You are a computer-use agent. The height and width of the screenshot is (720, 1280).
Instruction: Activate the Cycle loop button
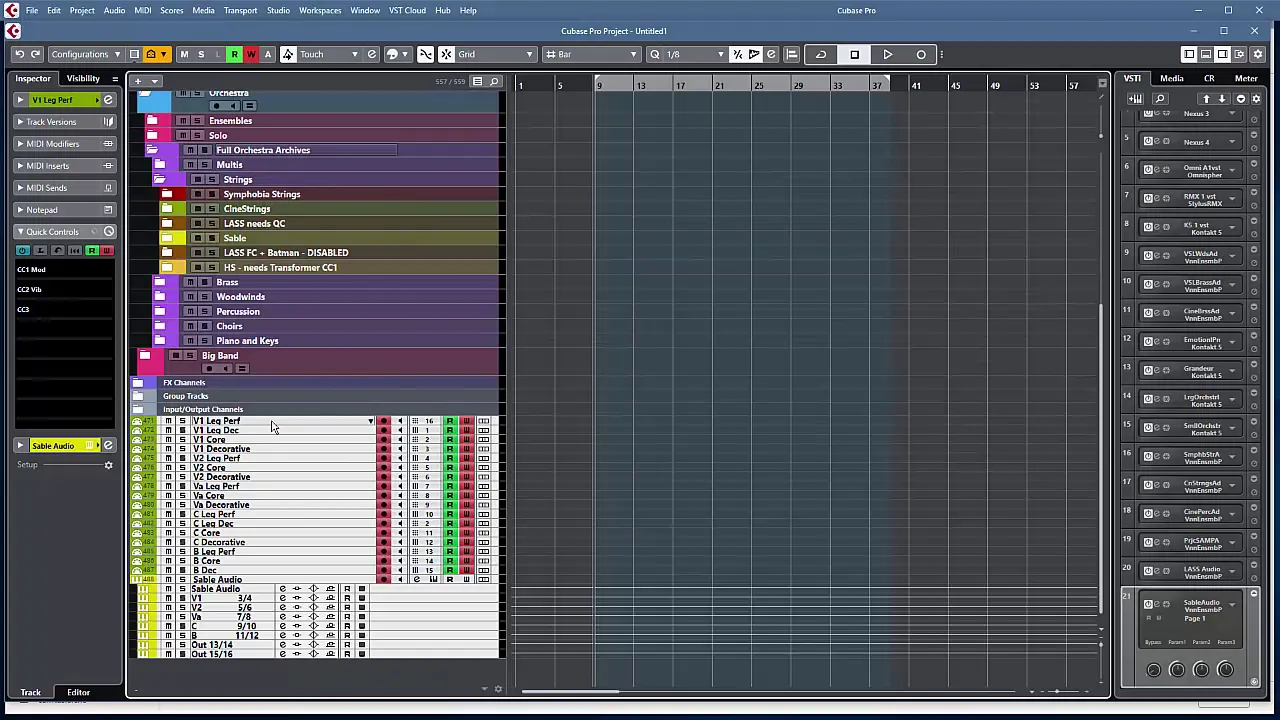coord(821,54)
